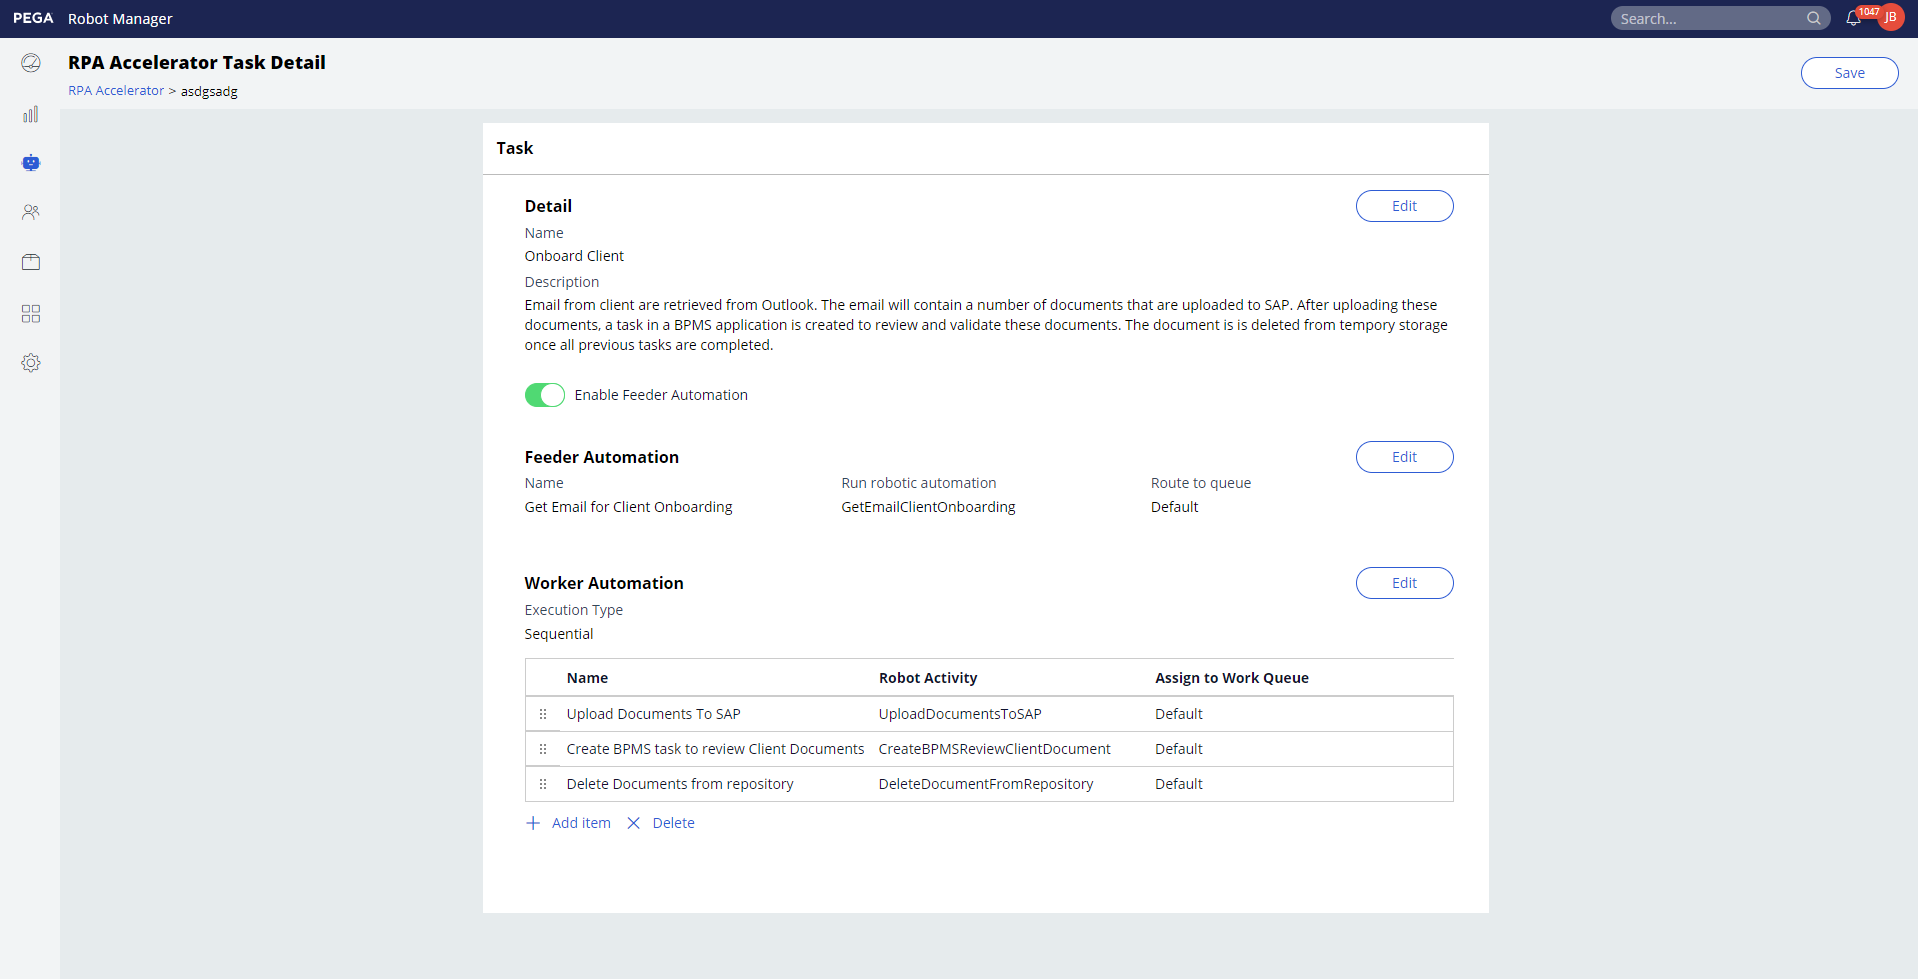Click the Save button
The height and width of the screenshot is (979, 1918).
pyautogui.click(x=1850, y=73)
